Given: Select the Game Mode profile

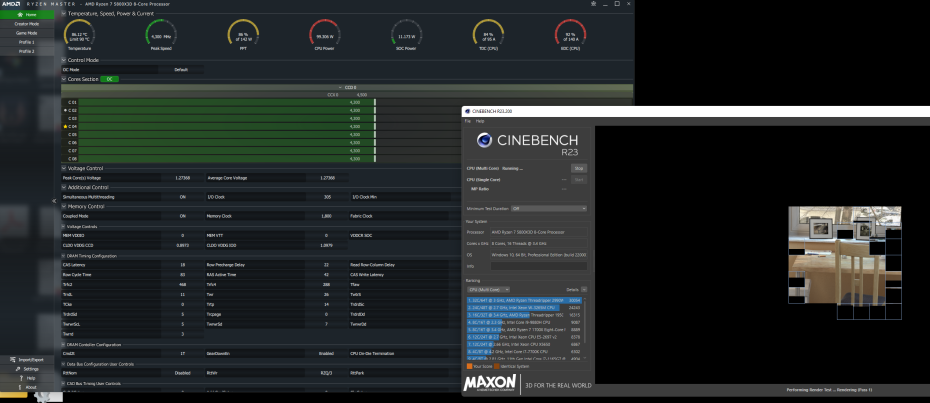Looking at the screenshot, I should tap(26, 33).
